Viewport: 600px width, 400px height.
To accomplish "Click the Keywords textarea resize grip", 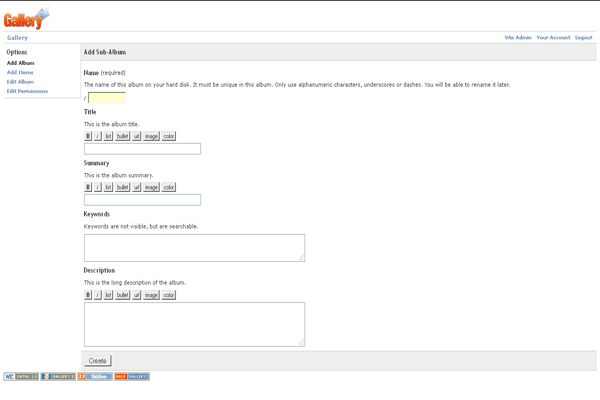I will pyautogui.click(x=302, y=258).
